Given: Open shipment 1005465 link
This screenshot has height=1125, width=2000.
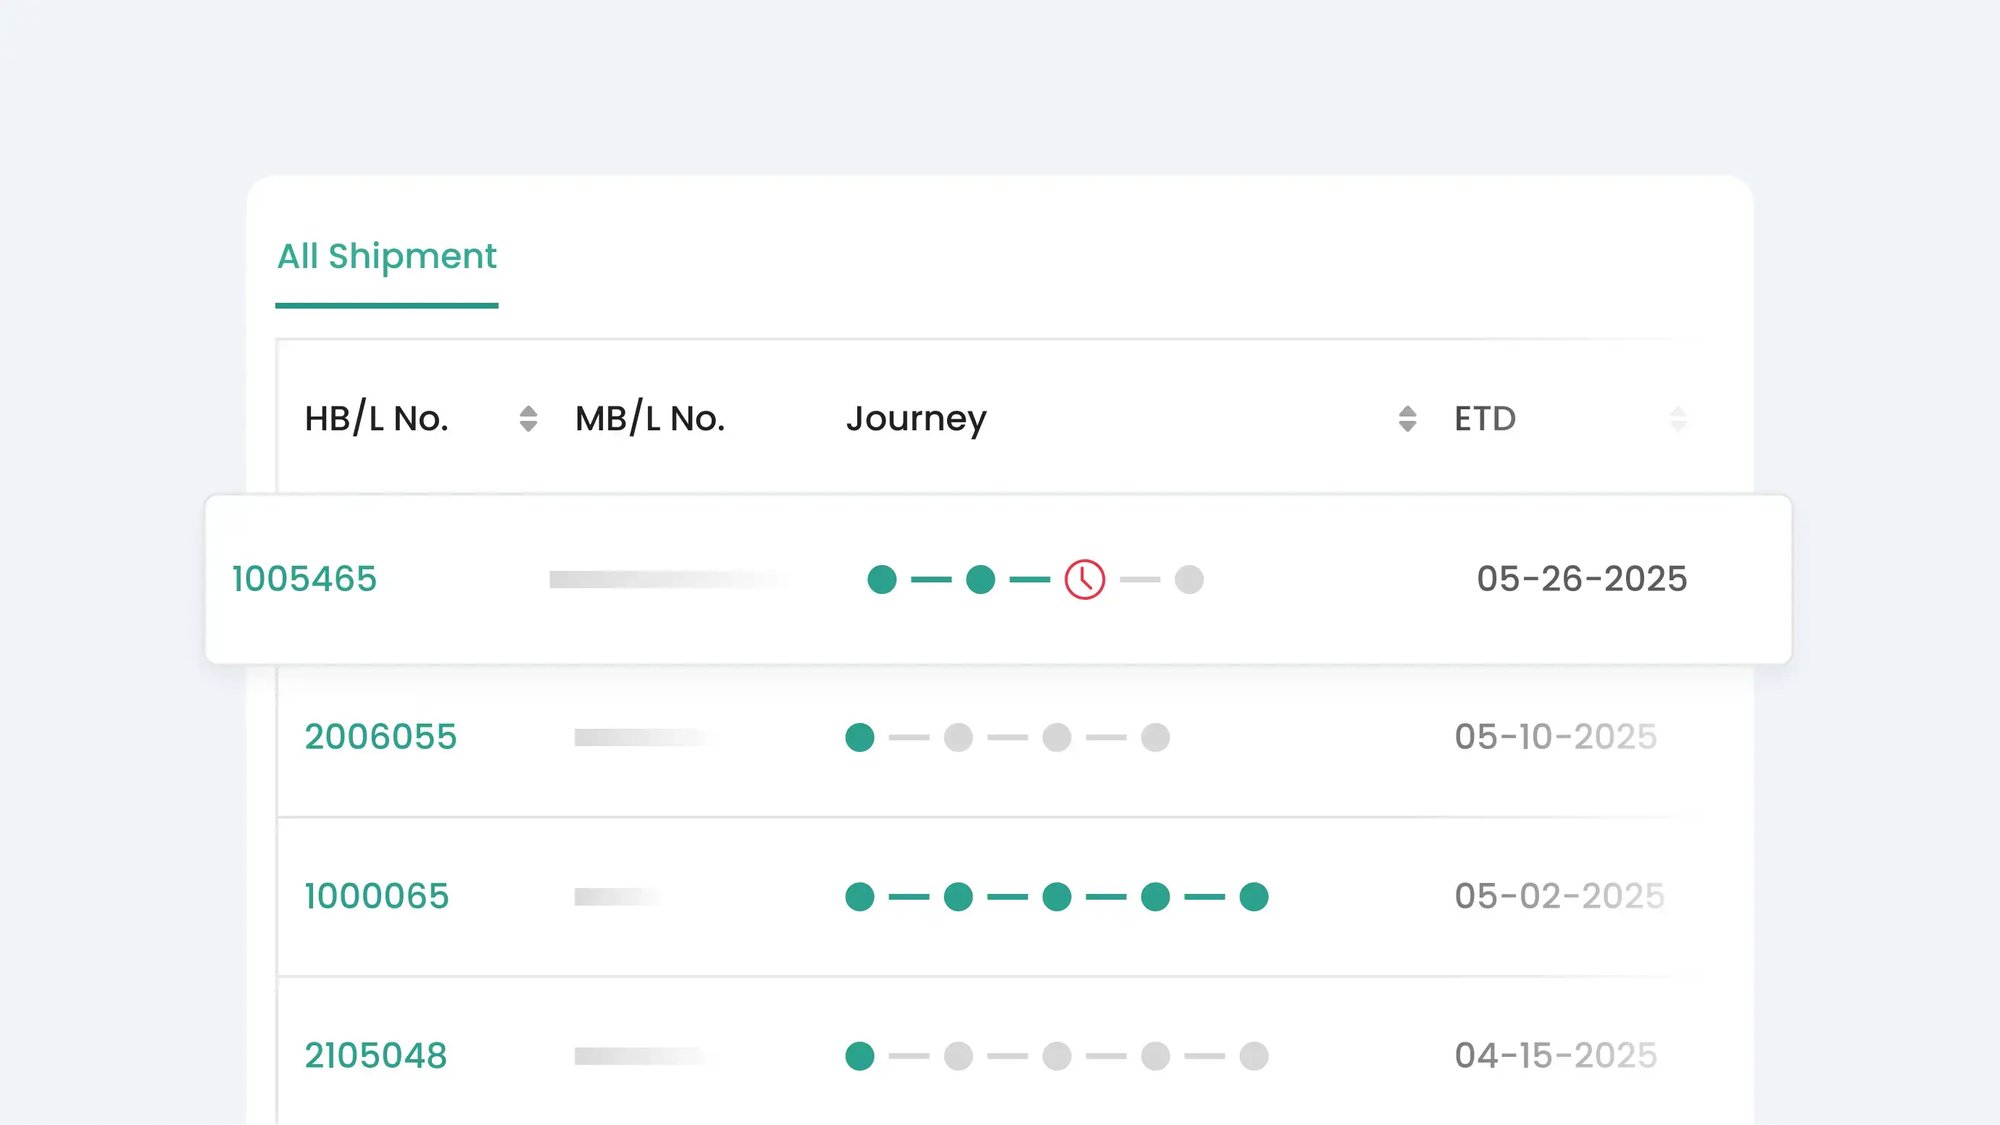Looking at the screenshot, I should 304,579.
